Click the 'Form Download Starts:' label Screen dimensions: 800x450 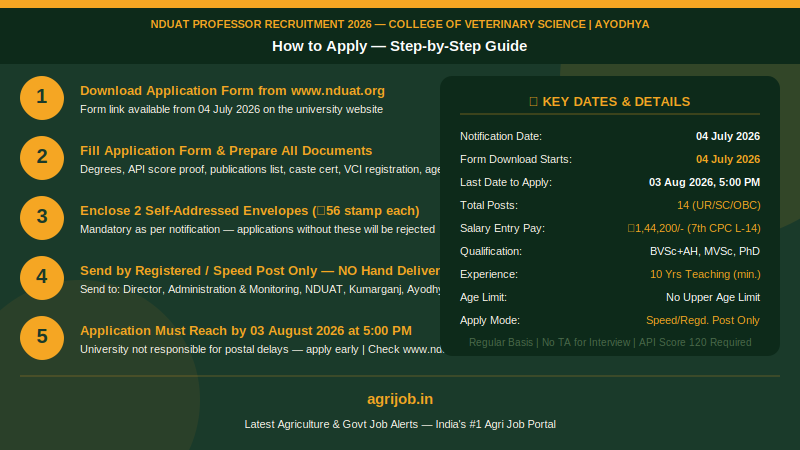[516, 159]
